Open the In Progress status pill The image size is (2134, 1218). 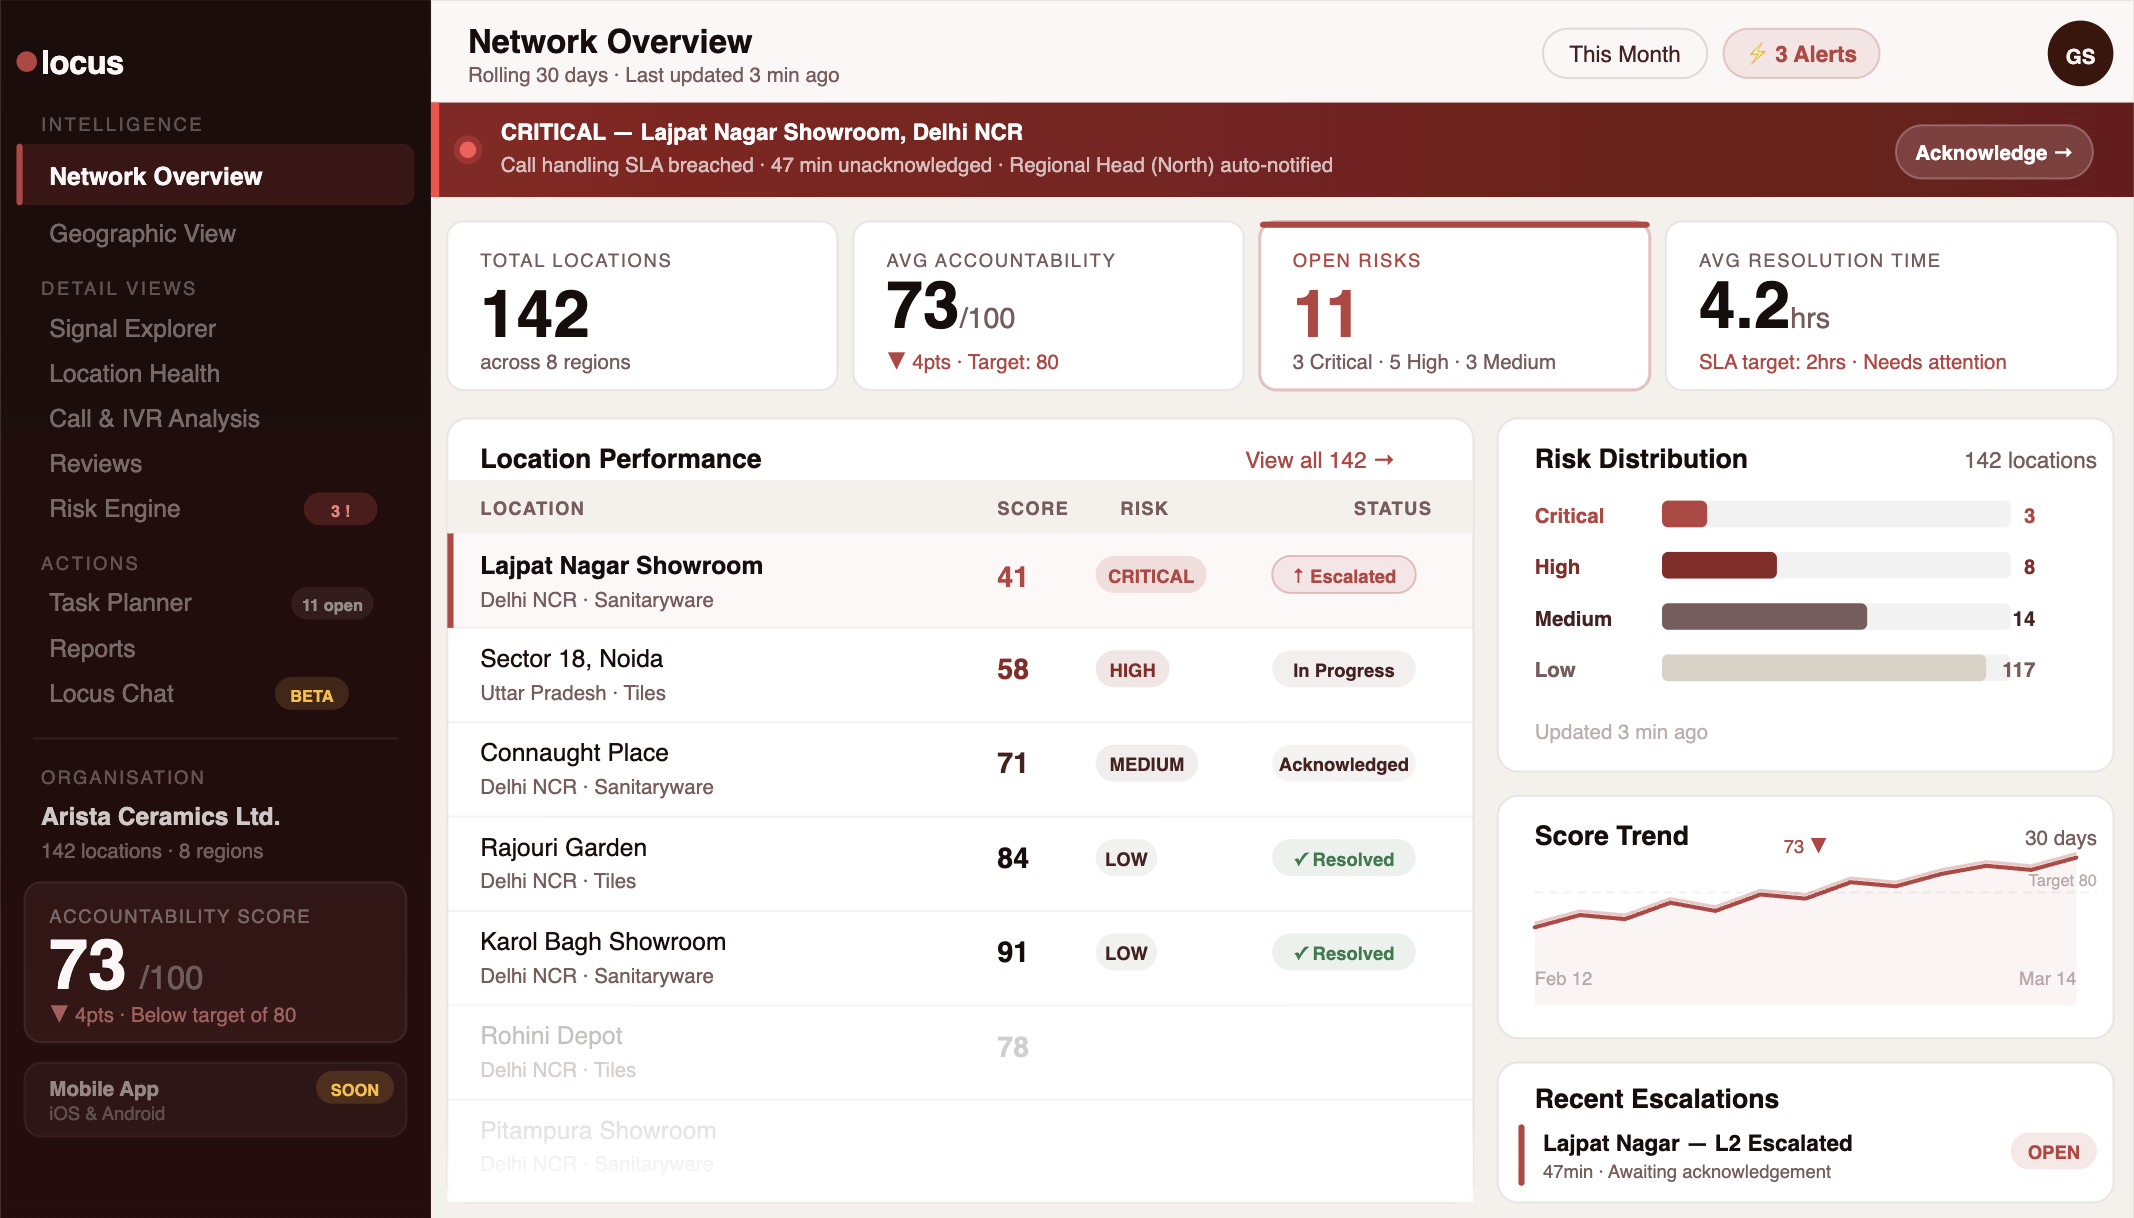click(x=1343, y=670)
